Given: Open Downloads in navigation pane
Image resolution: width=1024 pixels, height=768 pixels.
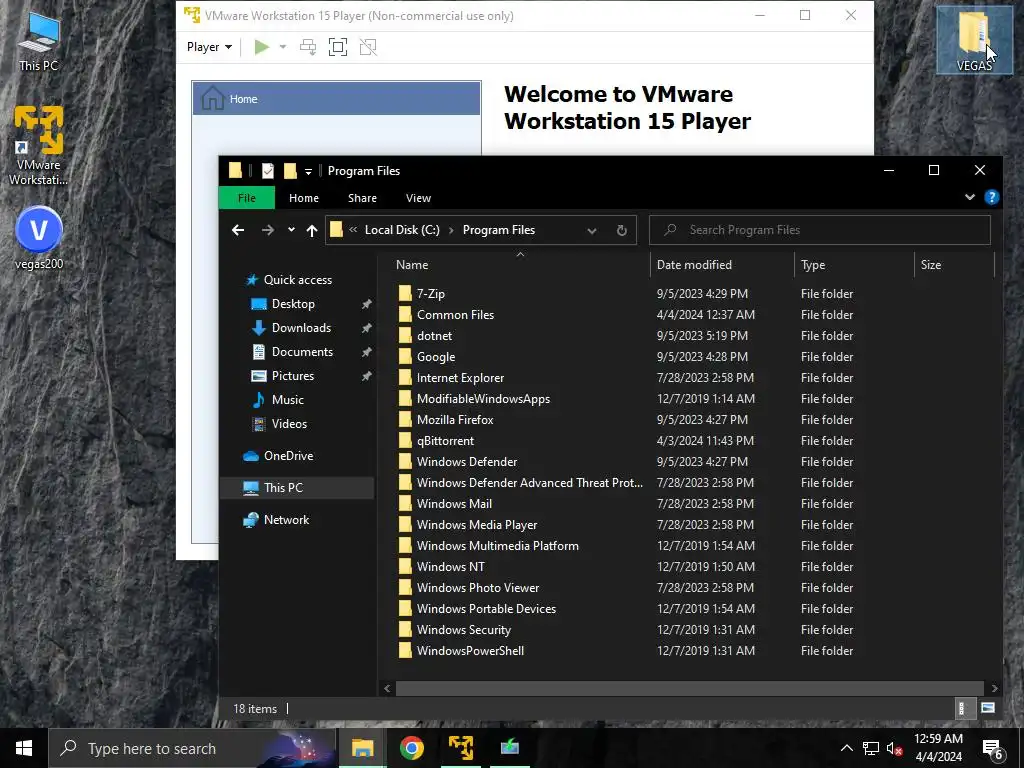Looking at the screenshot, I should pos(301,328).
